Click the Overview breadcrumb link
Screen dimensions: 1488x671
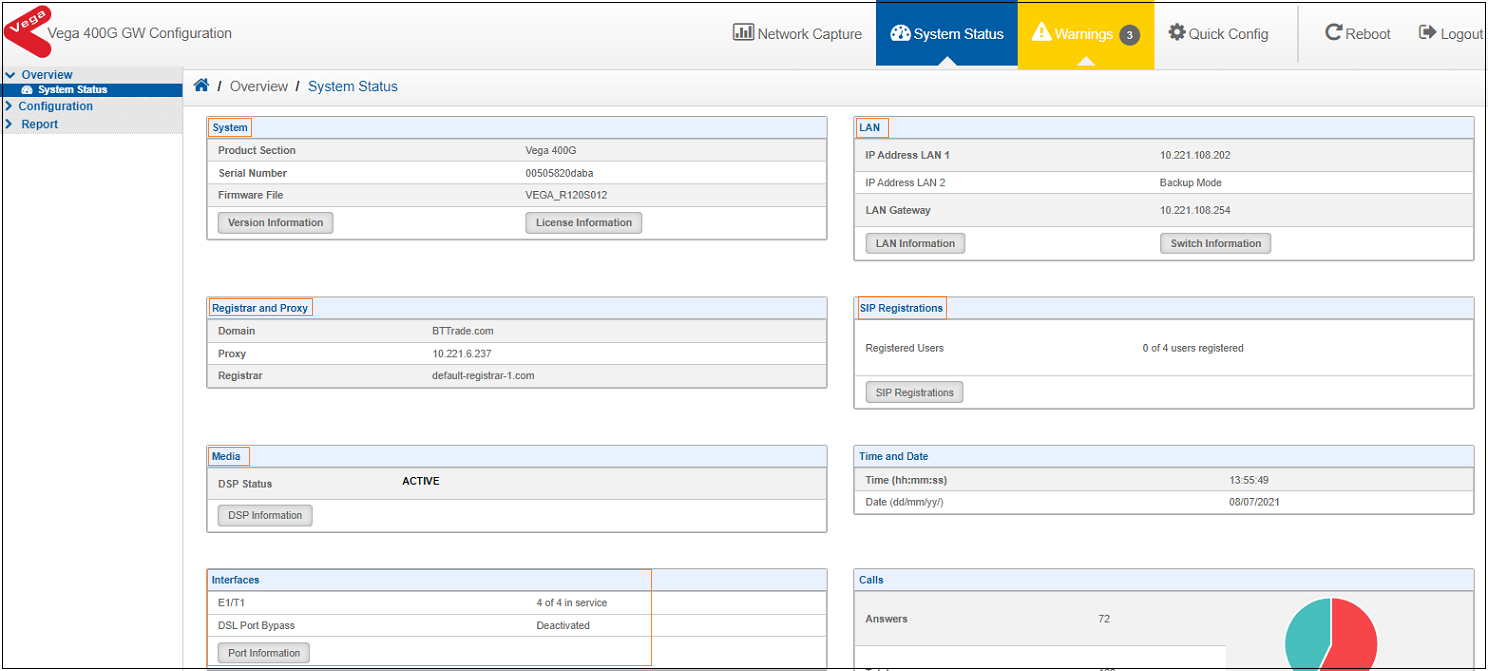tap(259, 86)
